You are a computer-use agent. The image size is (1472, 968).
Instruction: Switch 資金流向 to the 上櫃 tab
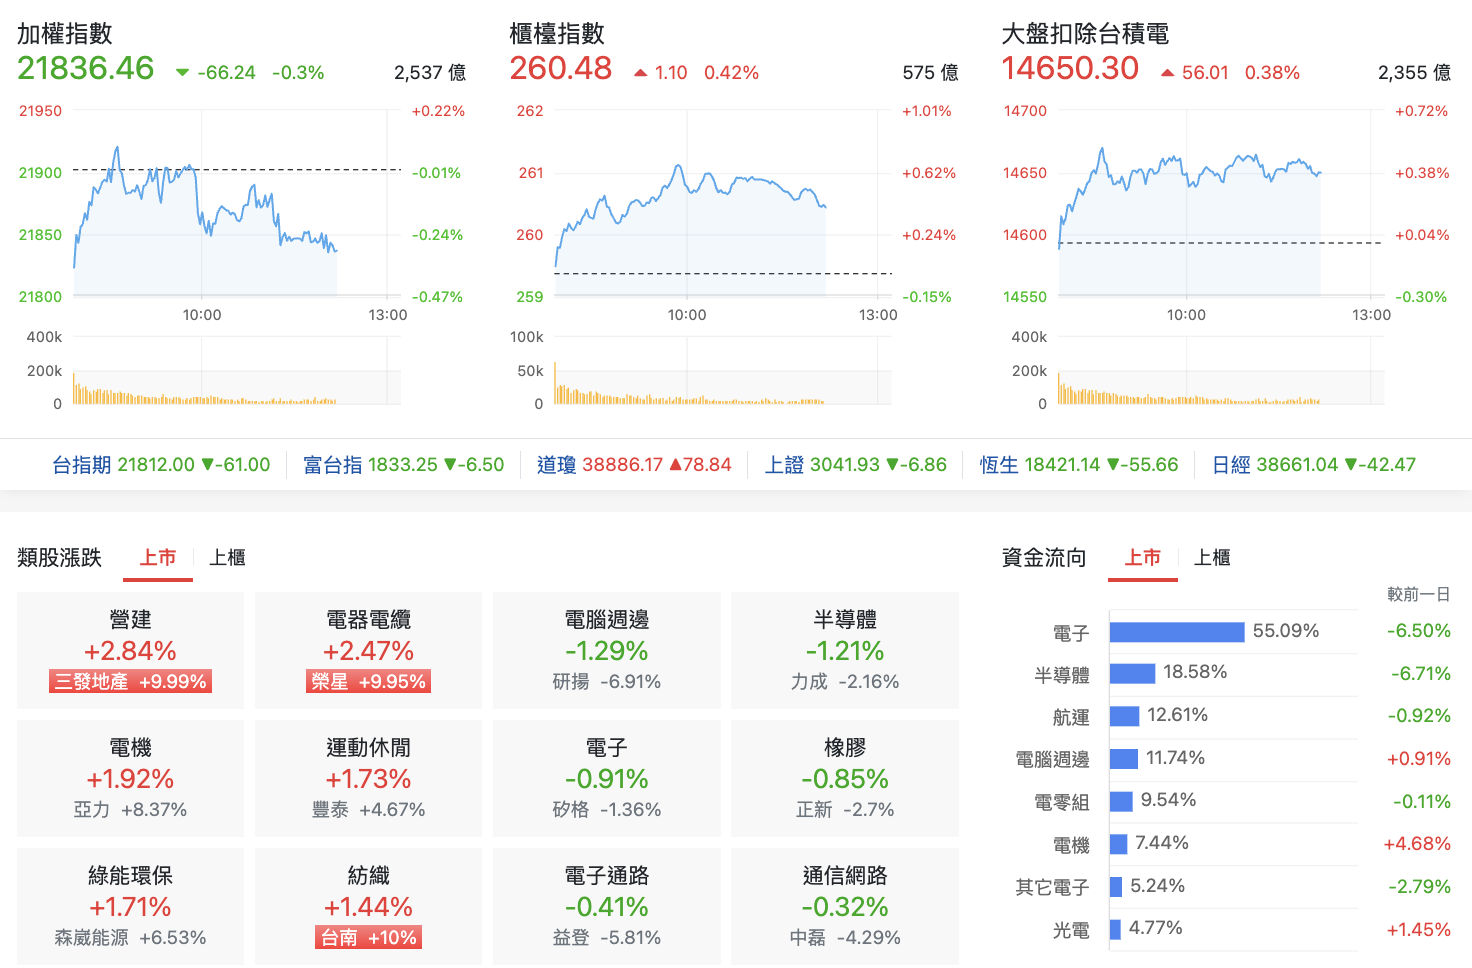coord(1212,558)
